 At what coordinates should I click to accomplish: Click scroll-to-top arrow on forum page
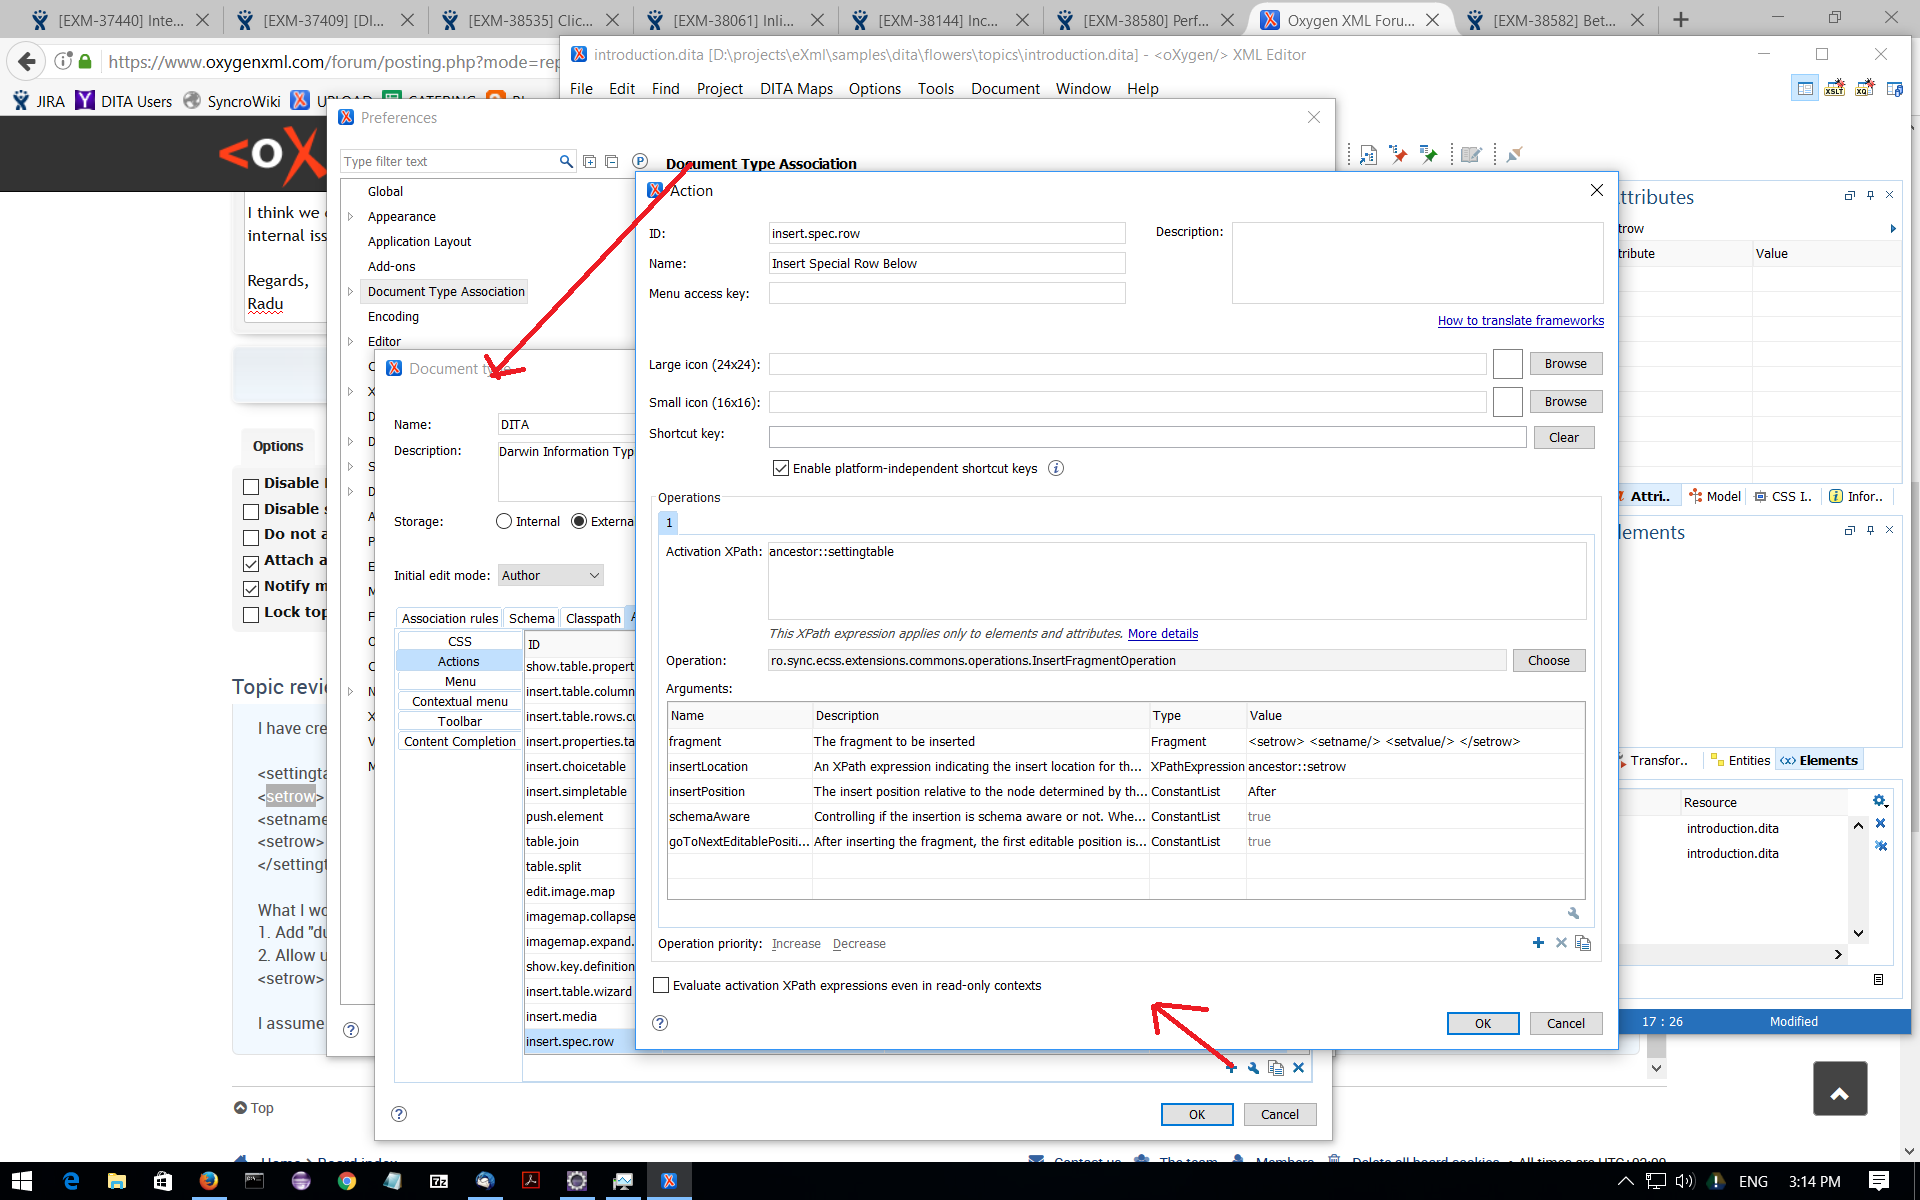[1840, 1089]
